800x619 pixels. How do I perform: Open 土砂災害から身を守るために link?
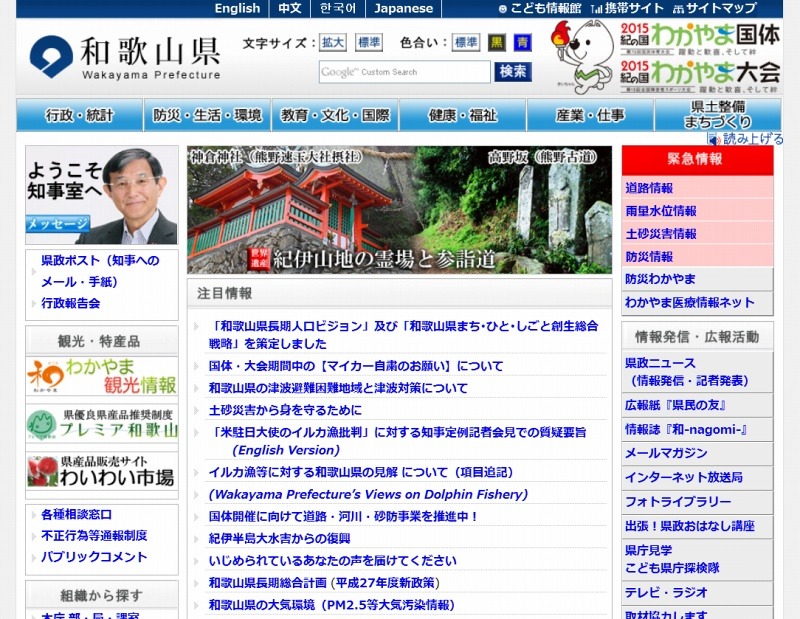(285, 410)
